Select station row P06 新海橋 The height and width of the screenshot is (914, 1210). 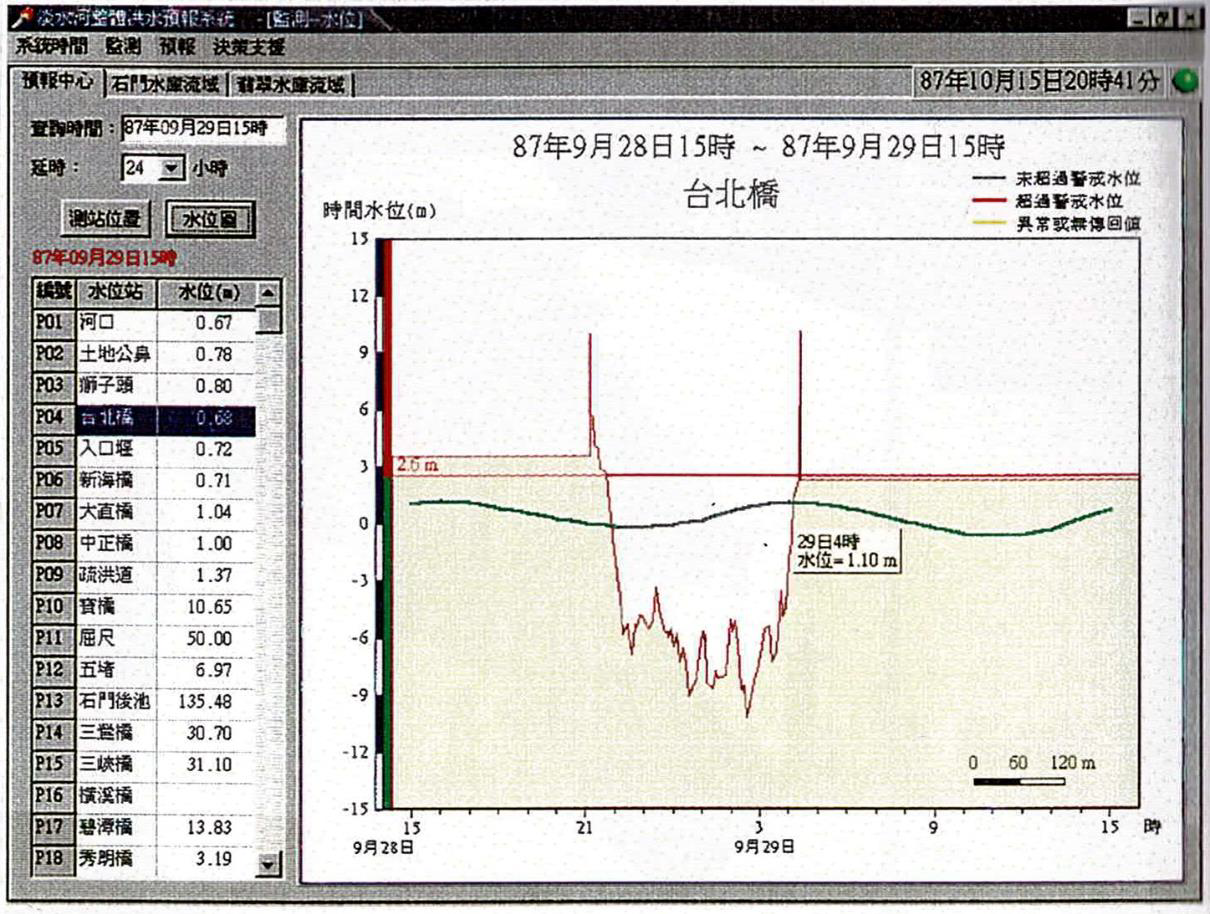[143, 481]
